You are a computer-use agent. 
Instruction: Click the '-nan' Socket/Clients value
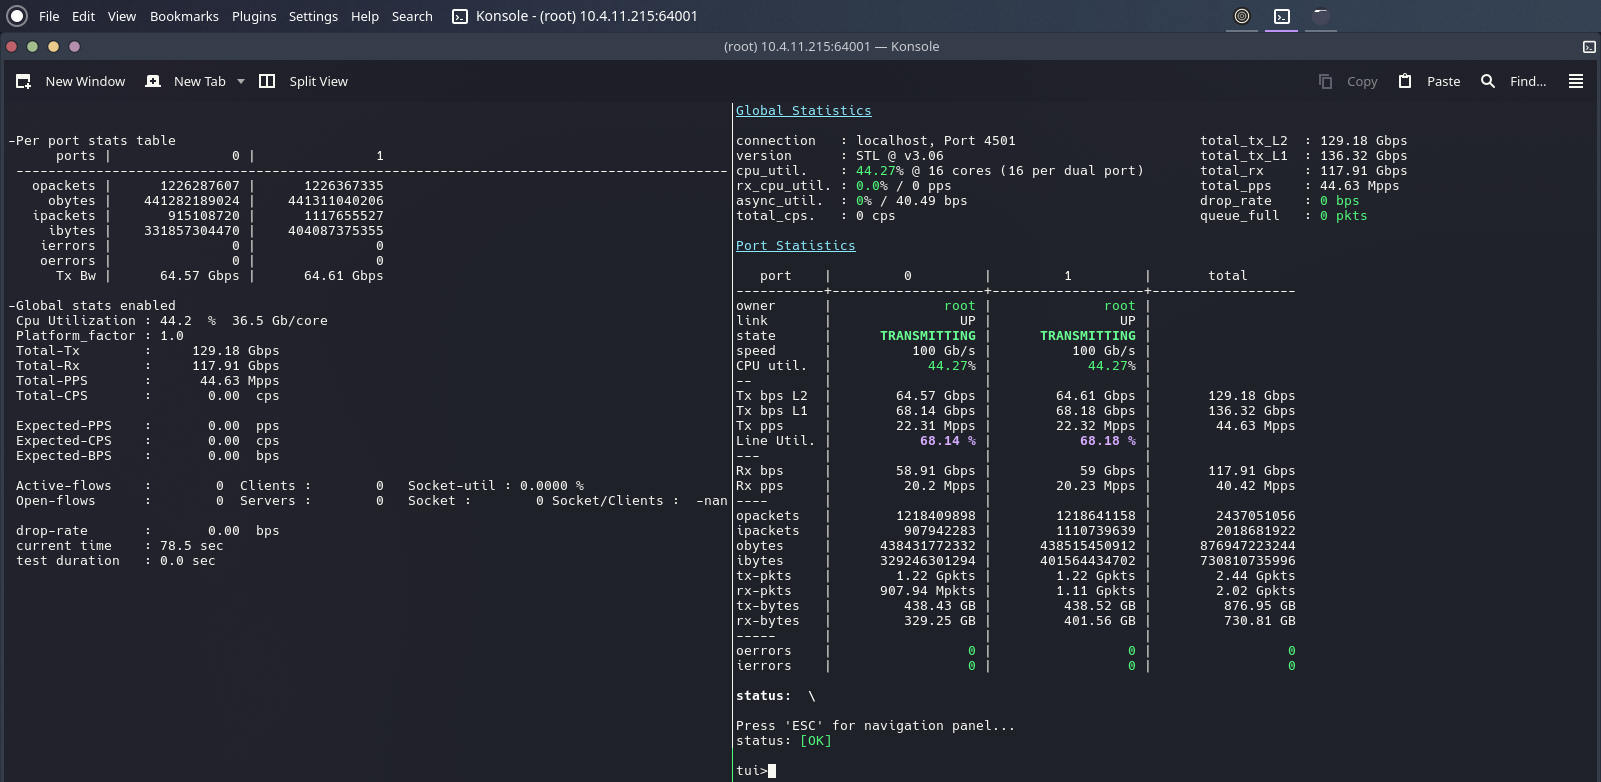[712, 501]
